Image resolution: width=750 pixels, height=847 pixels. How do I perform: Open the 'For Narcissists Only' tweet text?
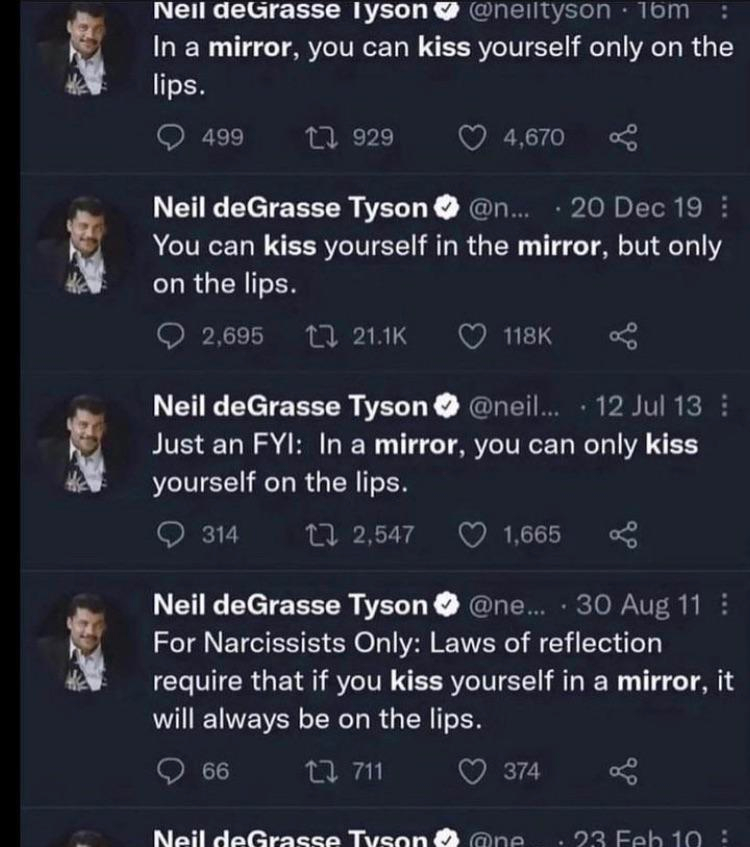tap(440, 680)
